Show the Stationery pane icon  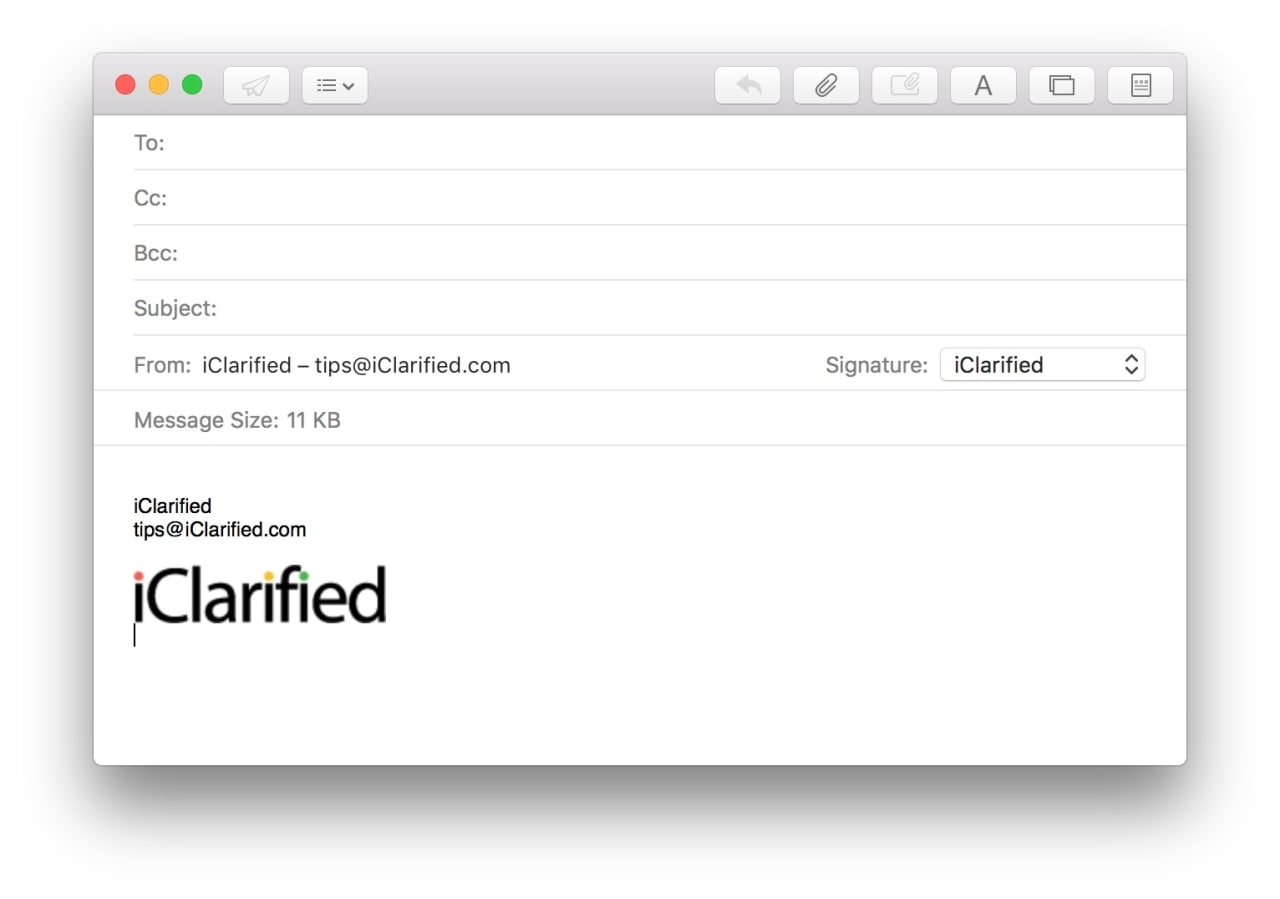tap(1140, 86)
